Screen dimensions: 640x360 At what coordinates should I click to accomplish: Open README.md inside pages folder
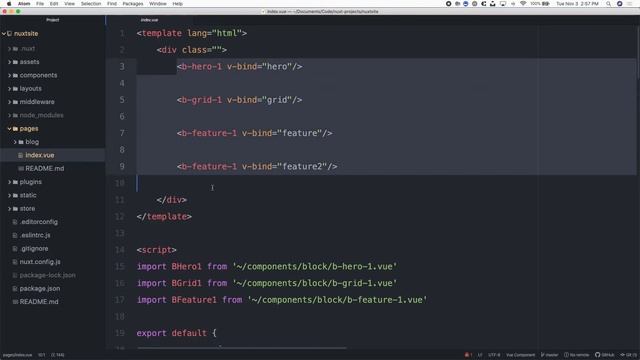(44, 169)
